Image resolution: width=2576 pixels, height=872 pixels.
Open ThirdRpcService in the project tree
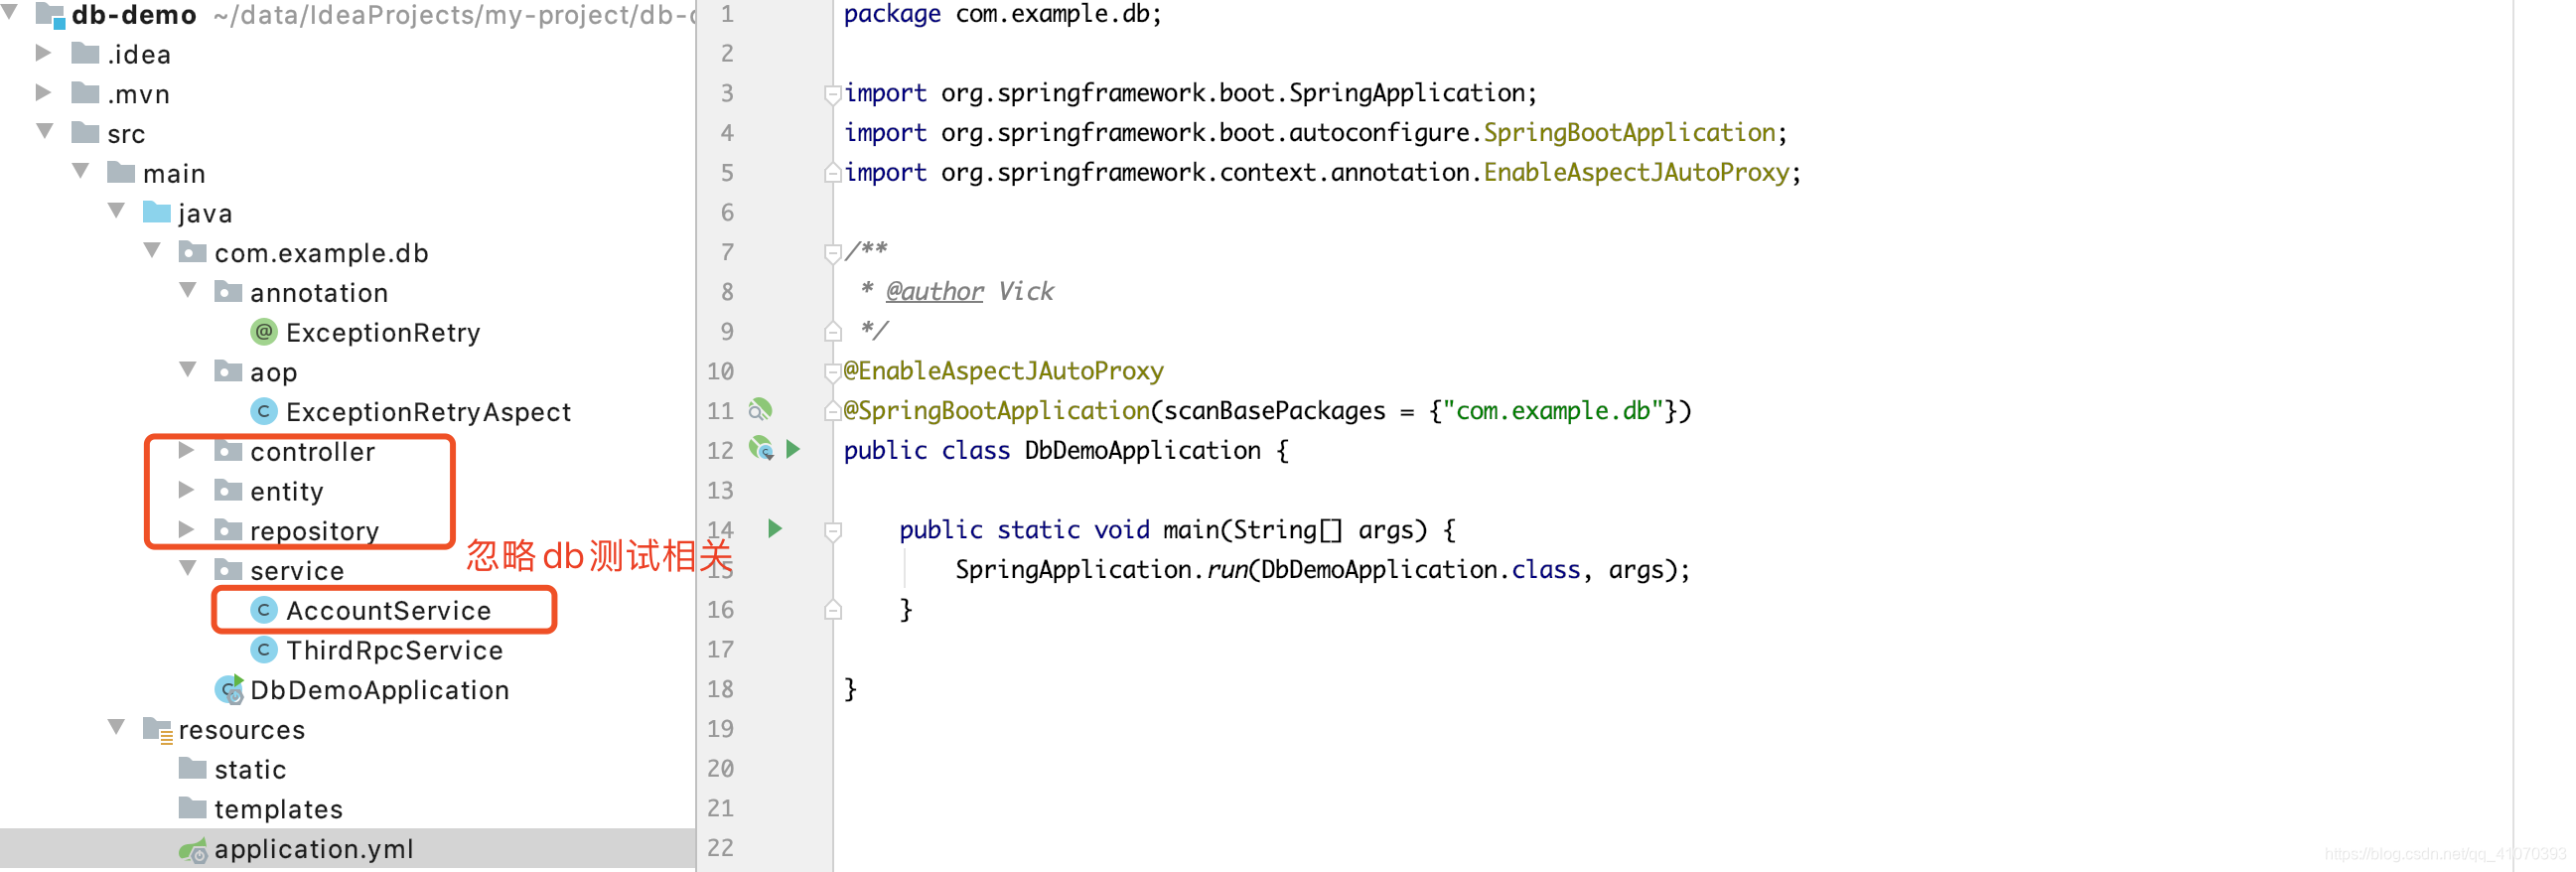(x=394, y=650)
